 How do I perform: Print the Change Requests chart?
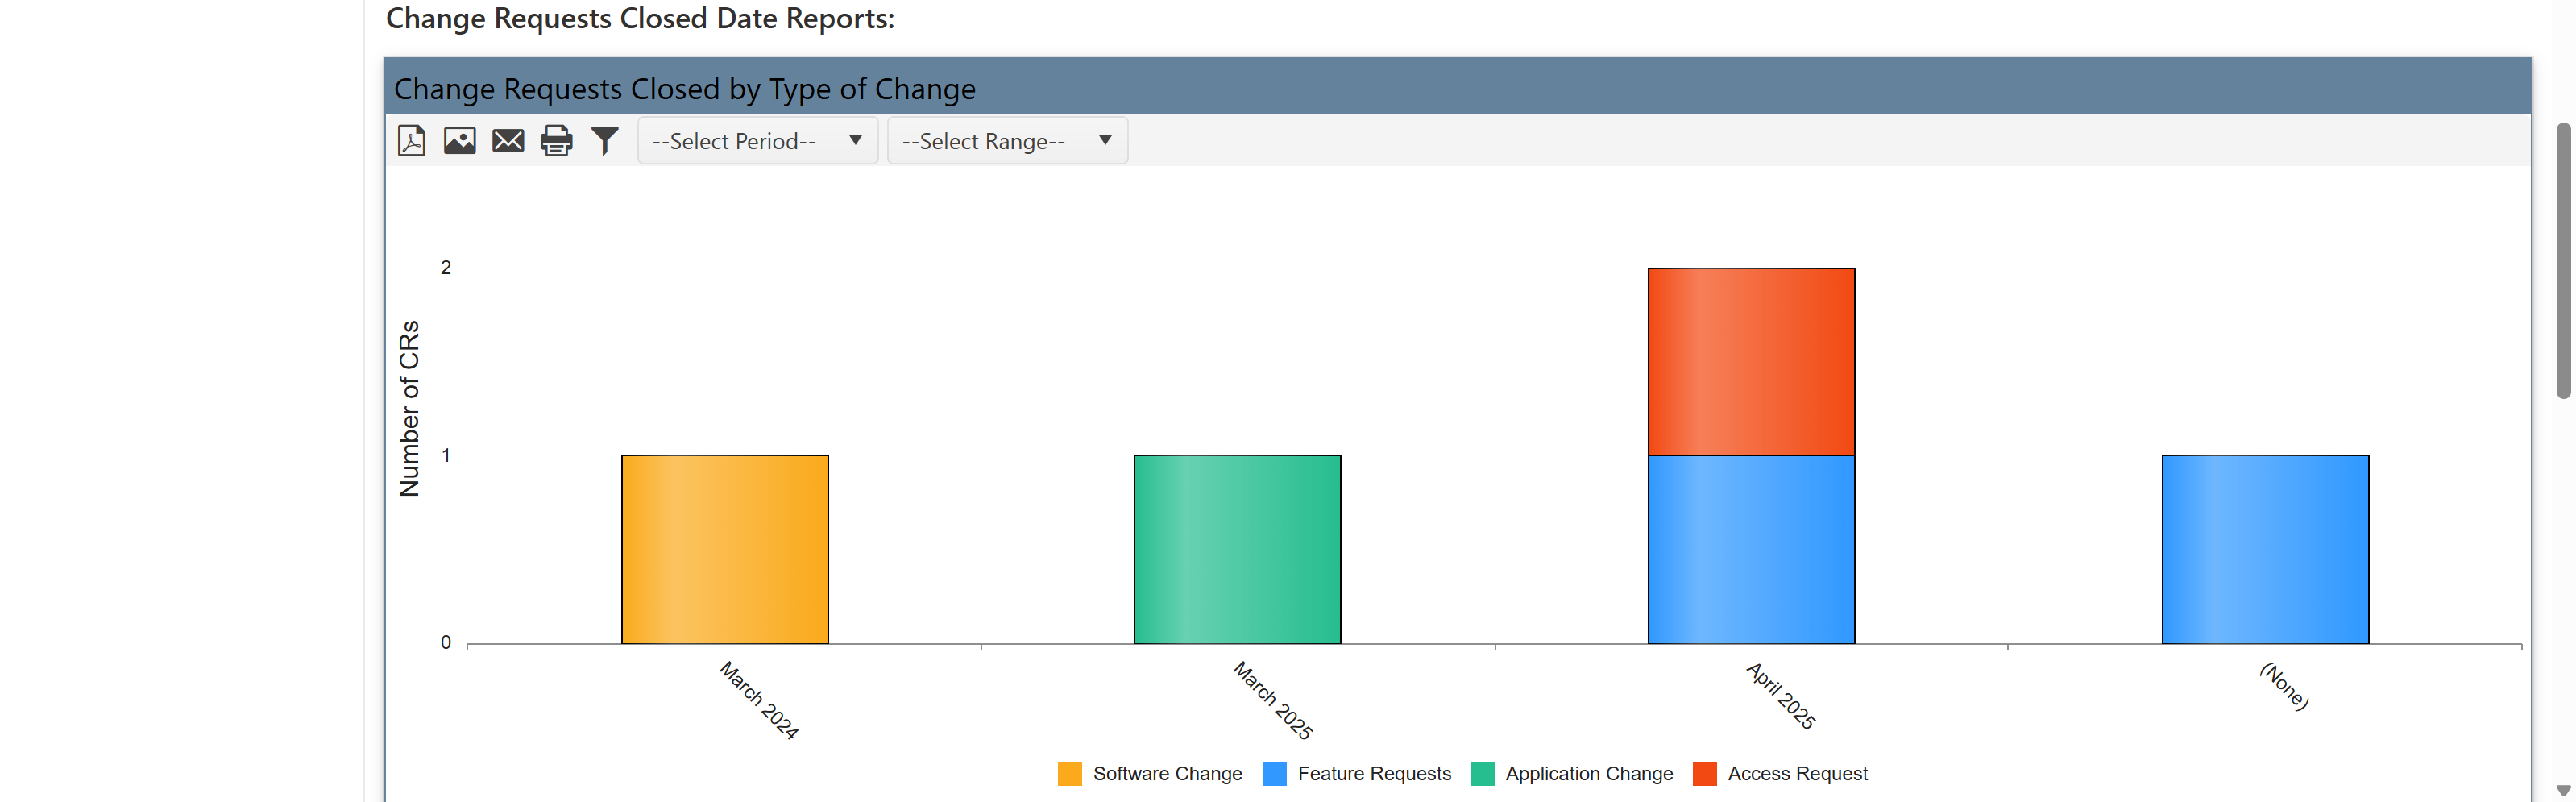[x=556, y=141]
